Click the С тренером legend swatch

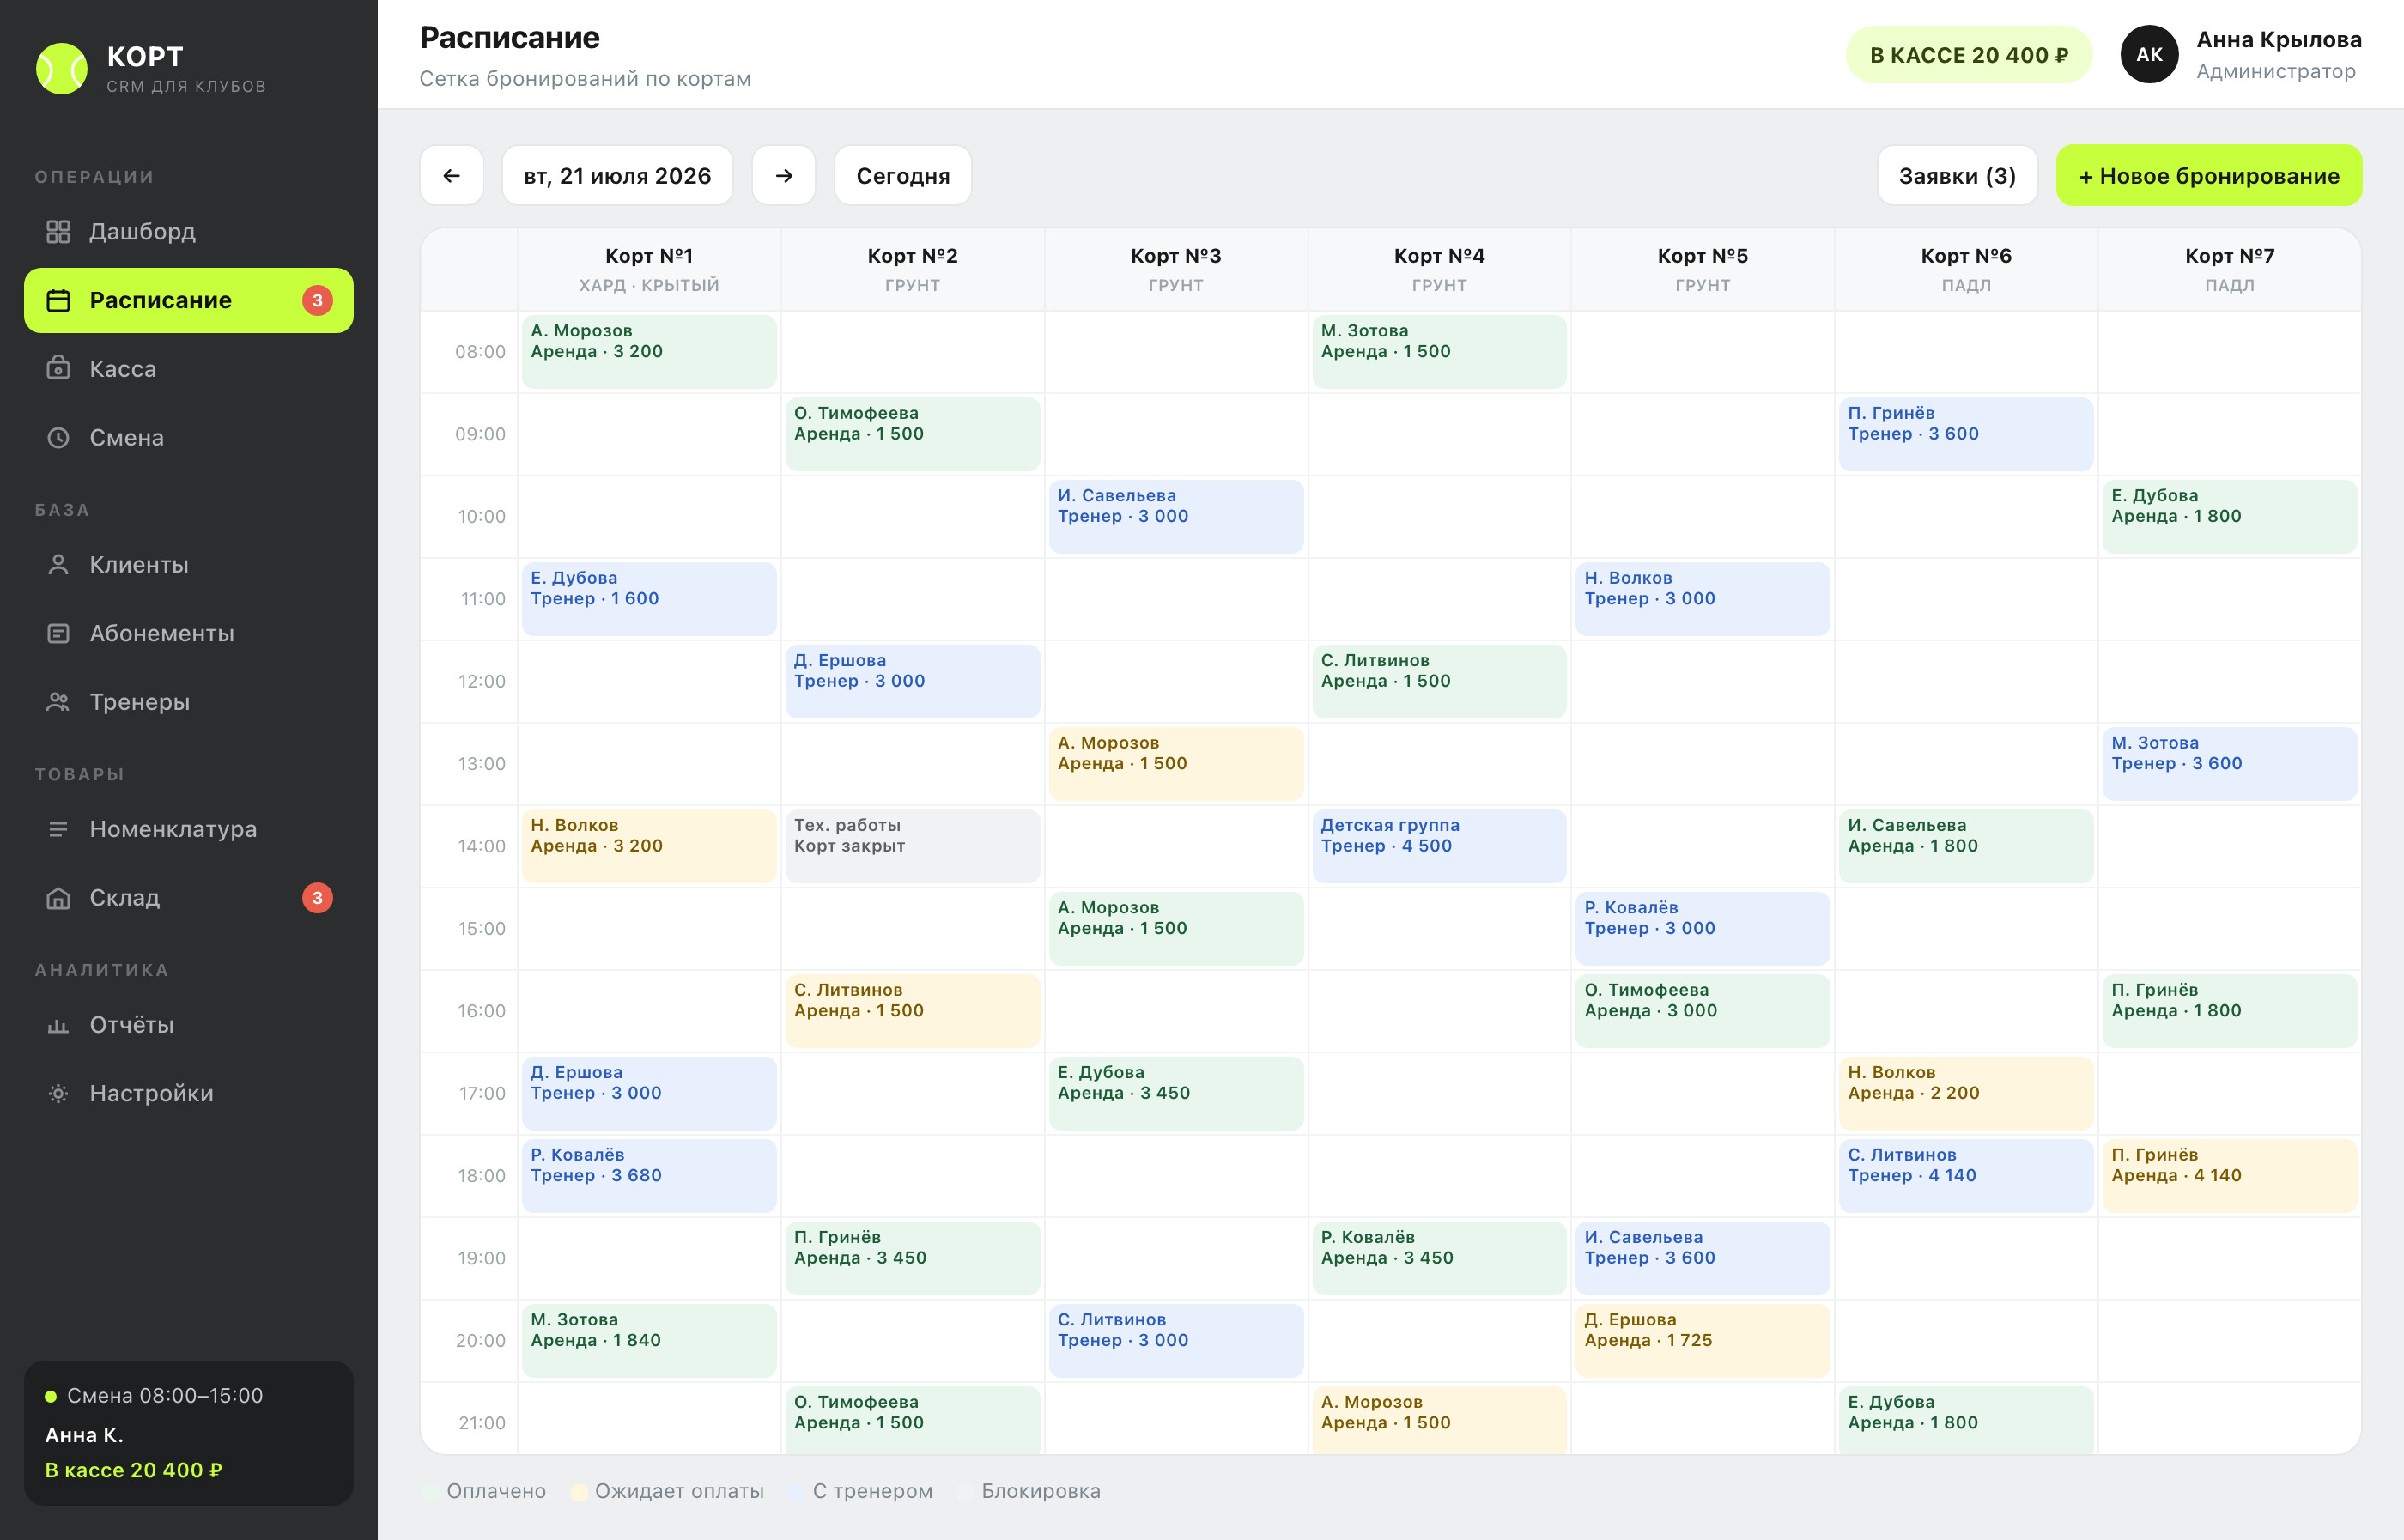[x=797, y=1492]
